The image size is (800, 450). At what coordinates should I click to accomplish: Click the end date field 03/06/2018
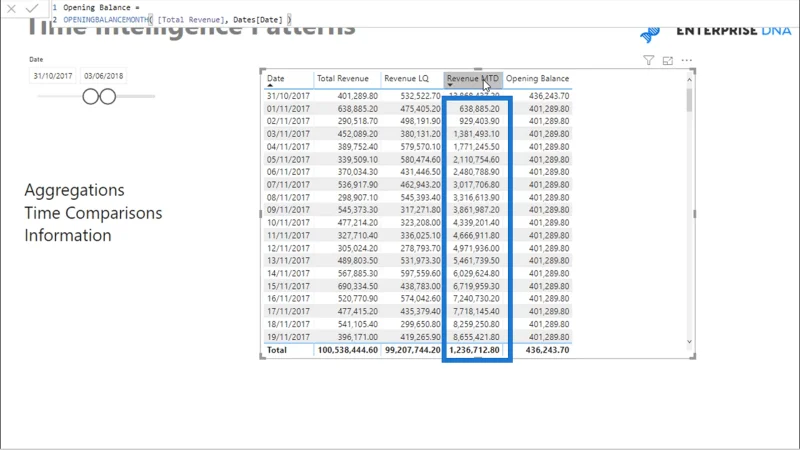pos(104,76)
